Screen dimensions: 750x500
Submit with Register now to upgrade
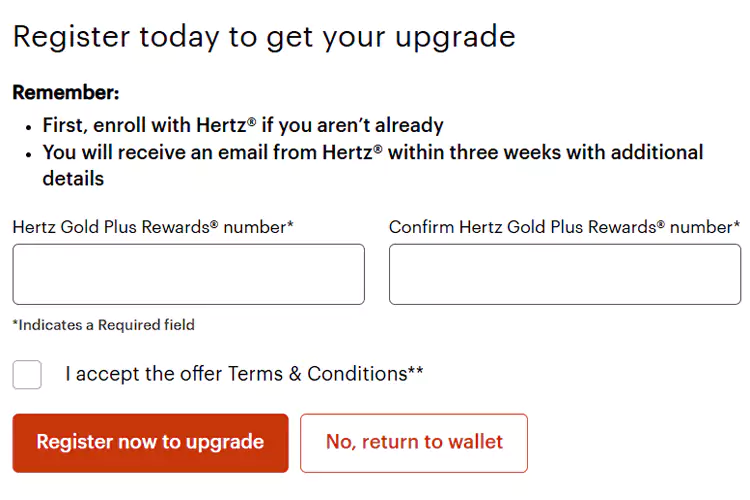click(x=150, y=443)
